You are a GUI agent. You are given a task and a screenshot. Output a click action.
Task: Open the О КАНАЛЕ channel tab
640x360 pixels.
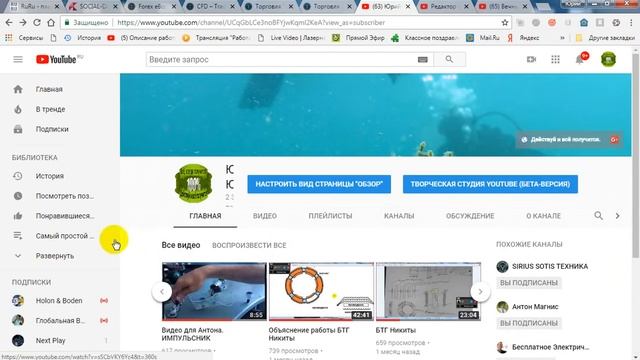[x=543, y=216]
